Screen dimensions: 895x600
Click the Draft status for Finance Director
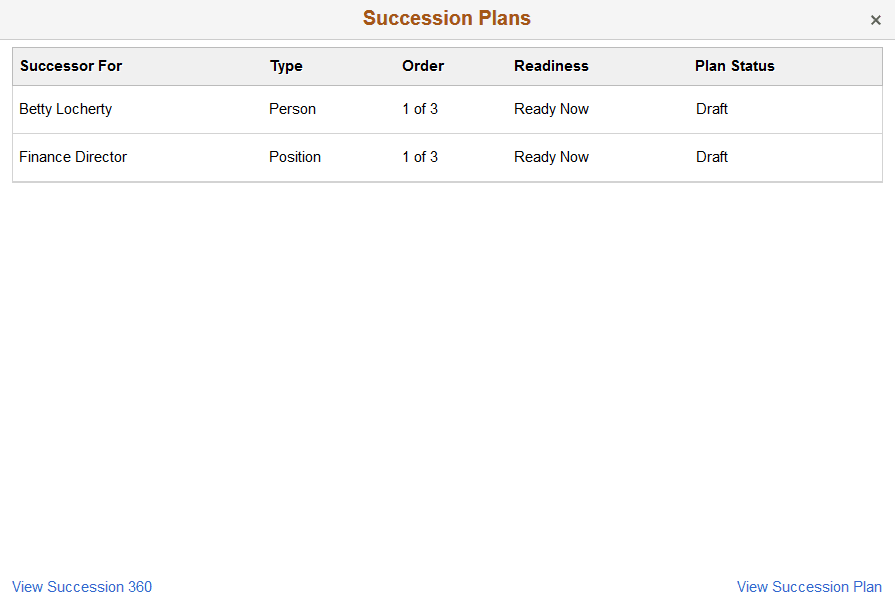coord(711,157)
